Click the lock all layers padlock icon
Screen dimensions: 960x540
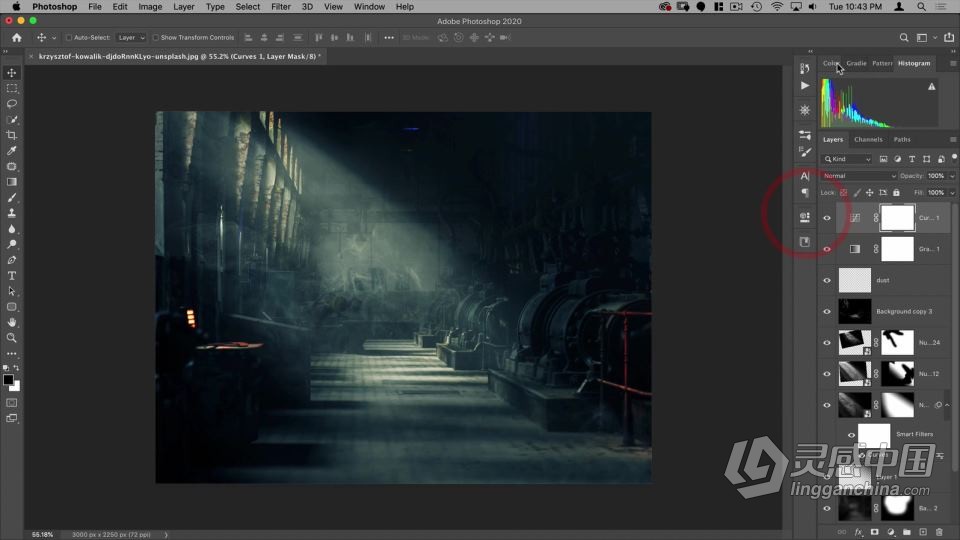click(896, 192)
